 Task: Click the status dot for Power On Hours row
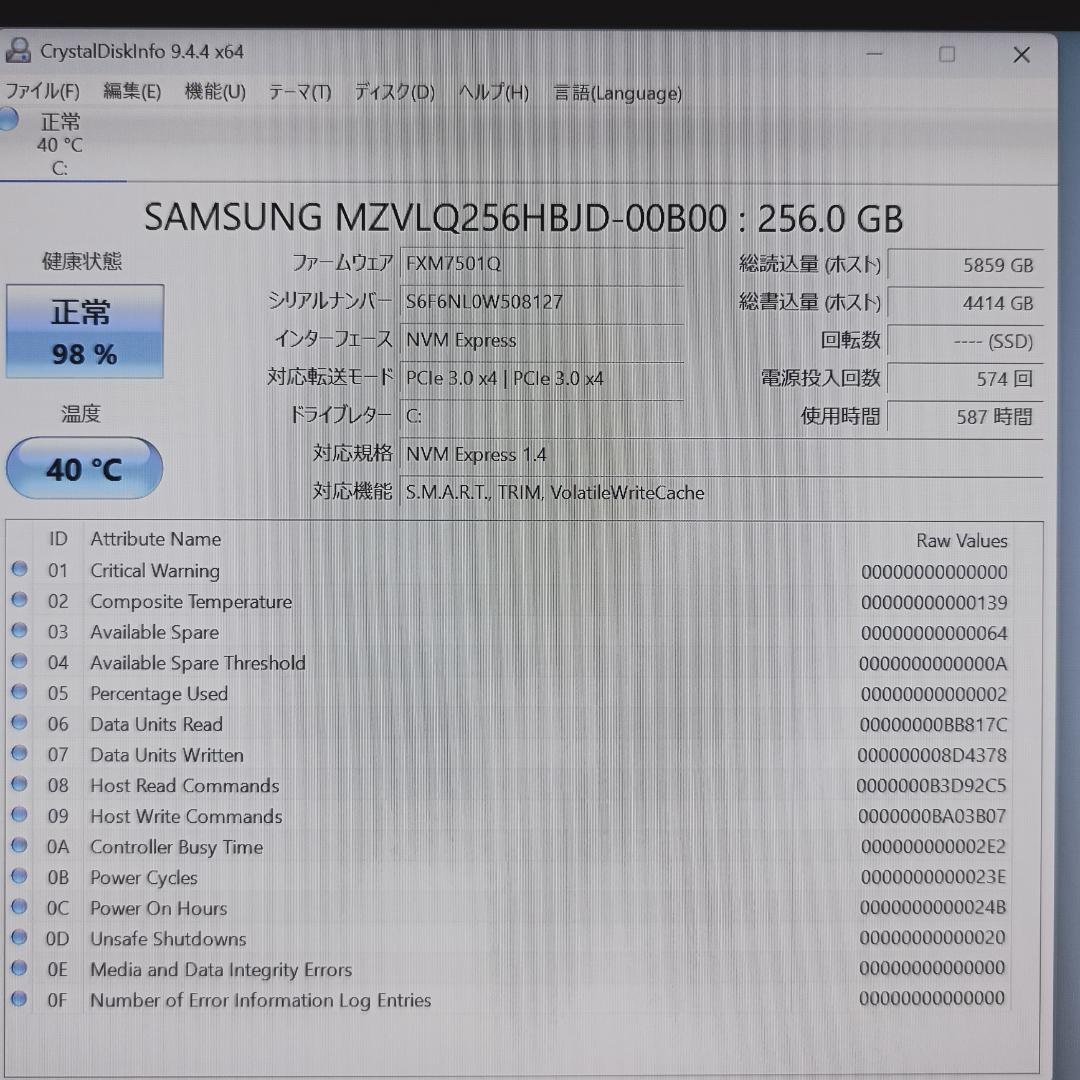pyautogui.click(x=19, y=906)
